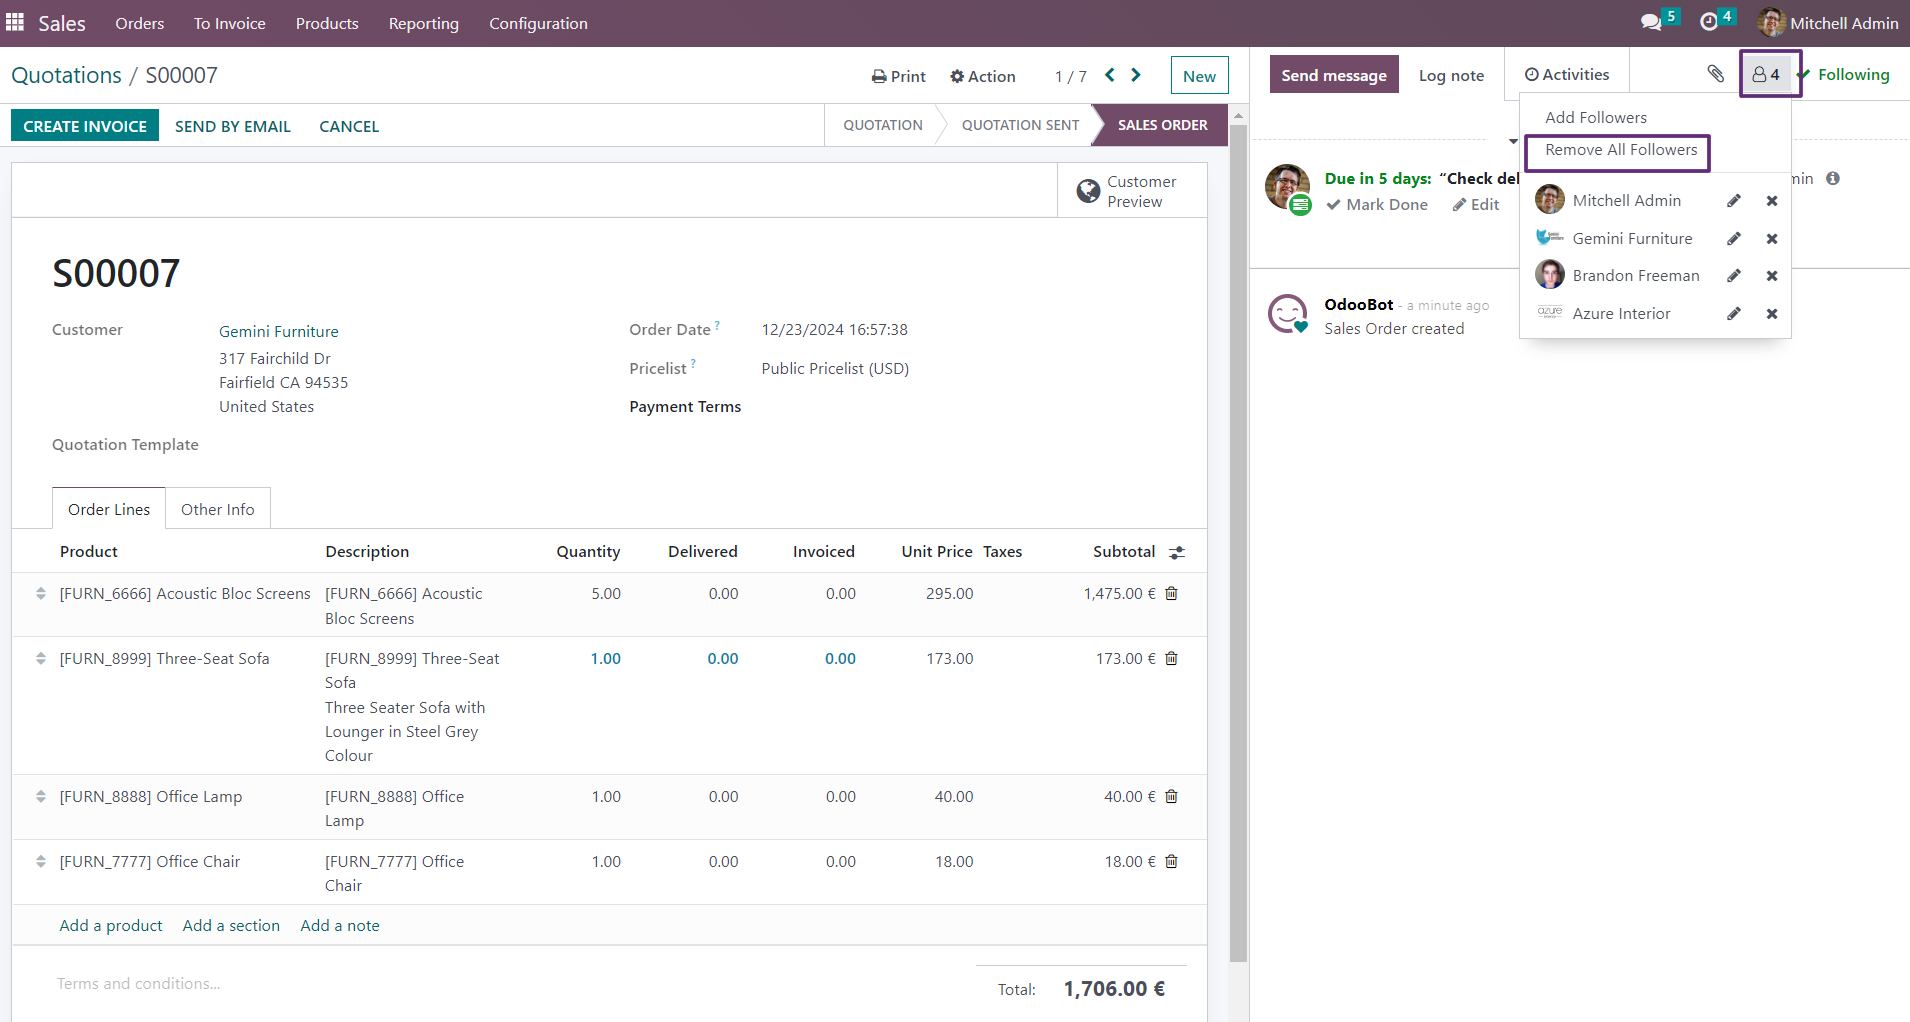Open the activities clock icon in top bar
The height and width of the screenshot is (1022, 1910).
pos(1709,22)
